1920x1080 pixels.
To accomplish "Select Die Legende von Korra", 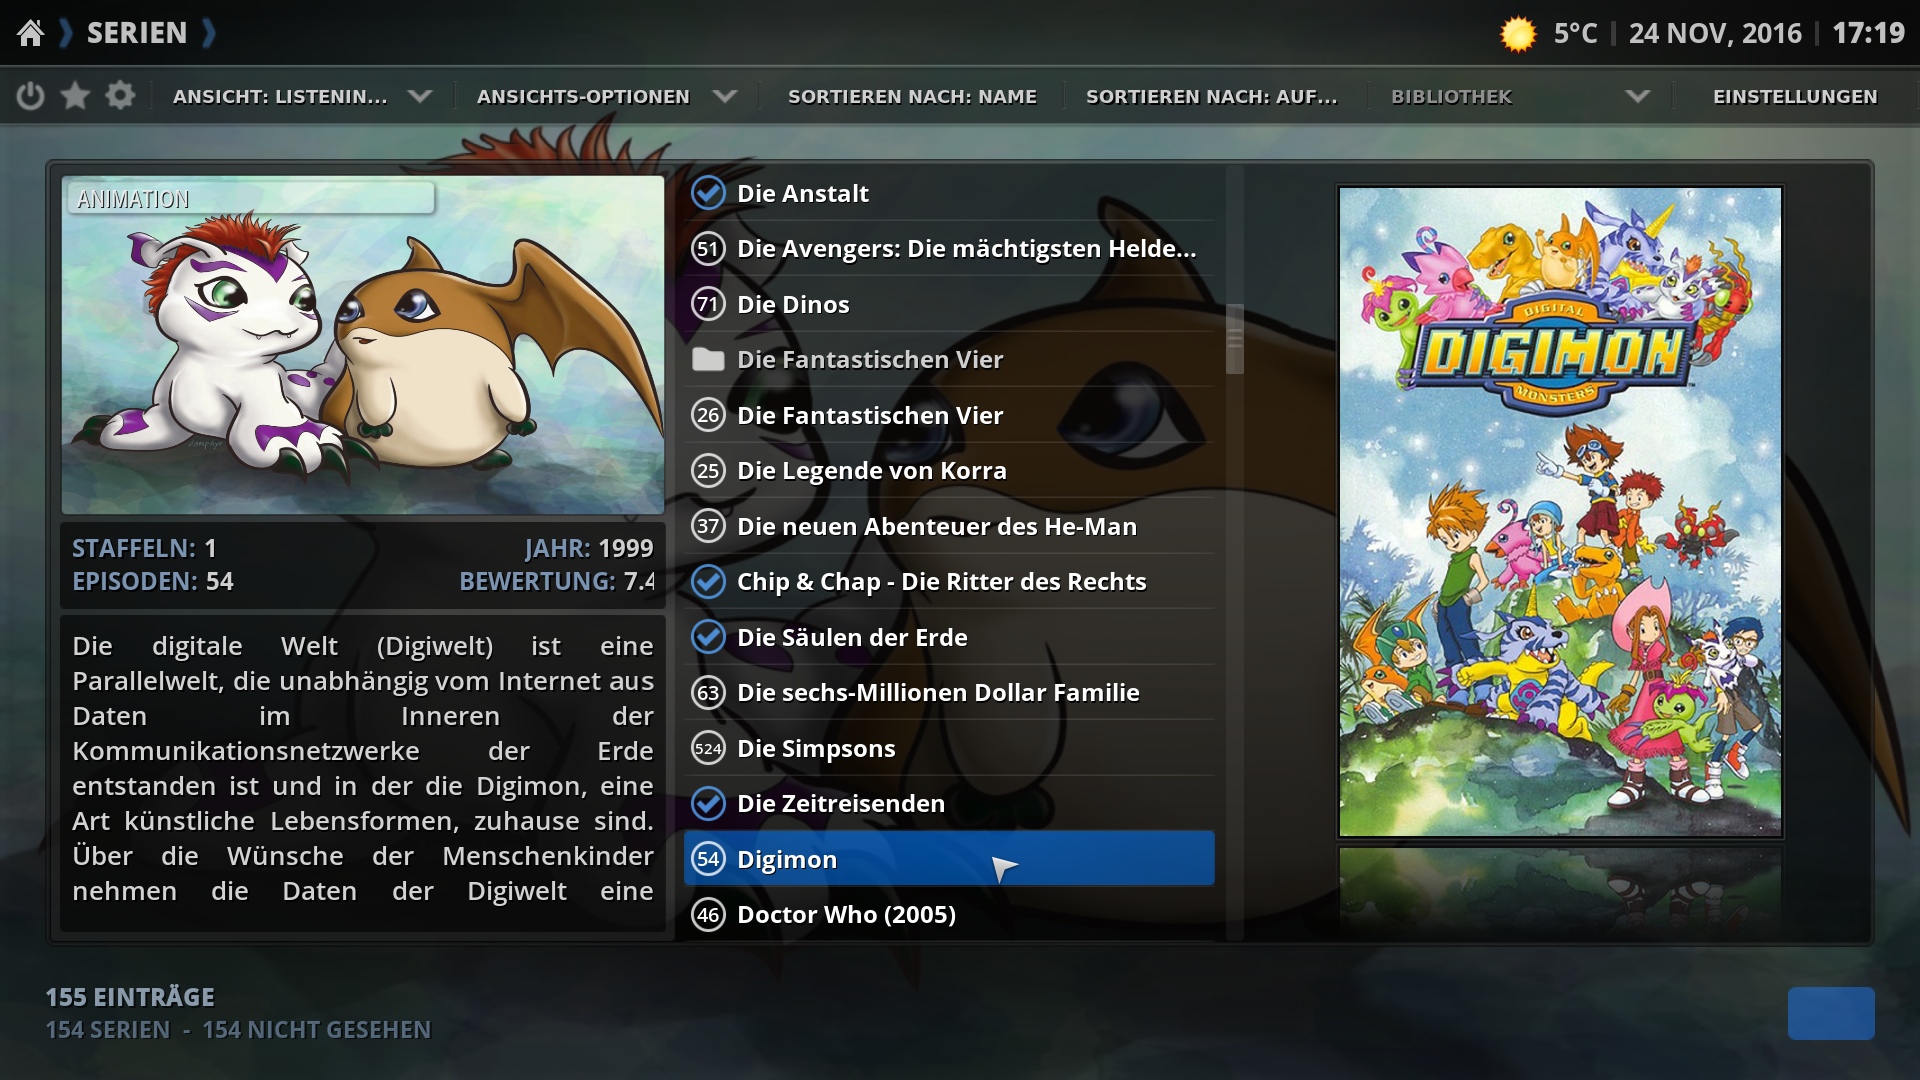I will pos(949,470).
